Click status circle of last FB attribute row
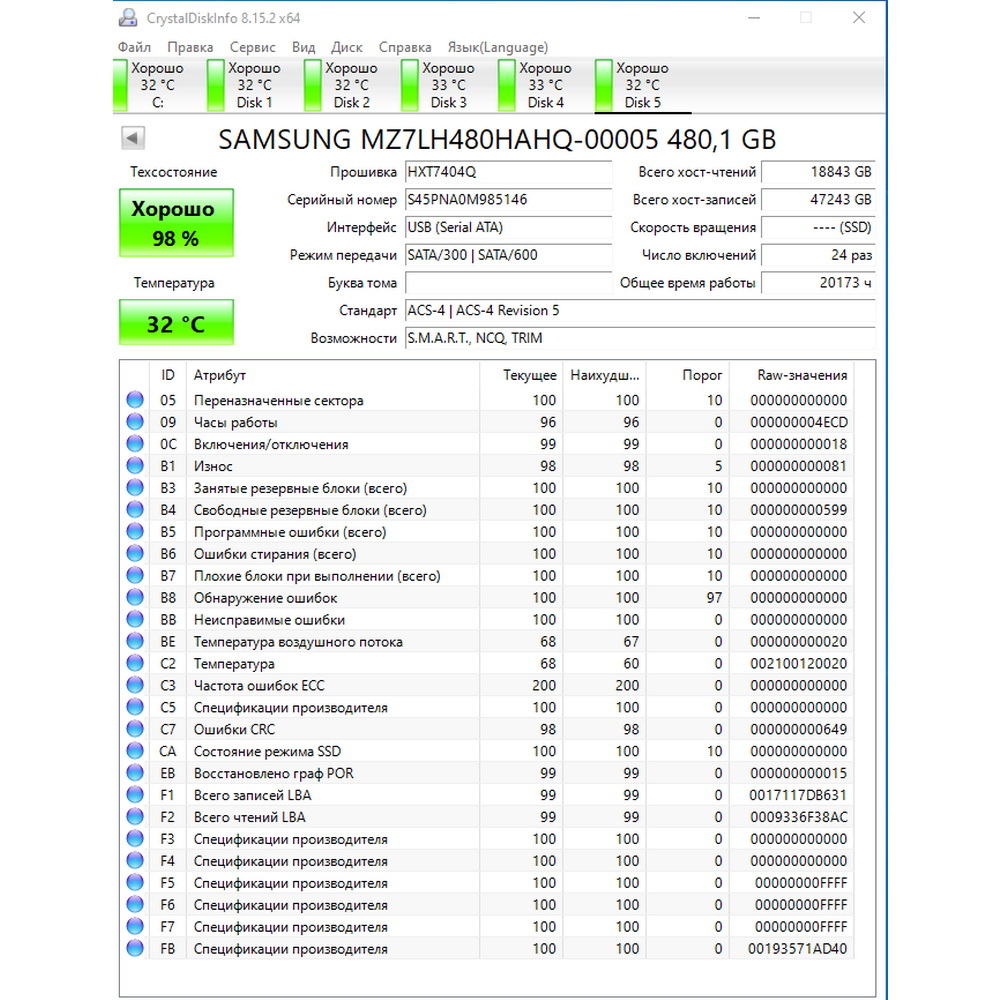Image resolution: width=1000 pixels, height=1000 pixels. [135, 948]
